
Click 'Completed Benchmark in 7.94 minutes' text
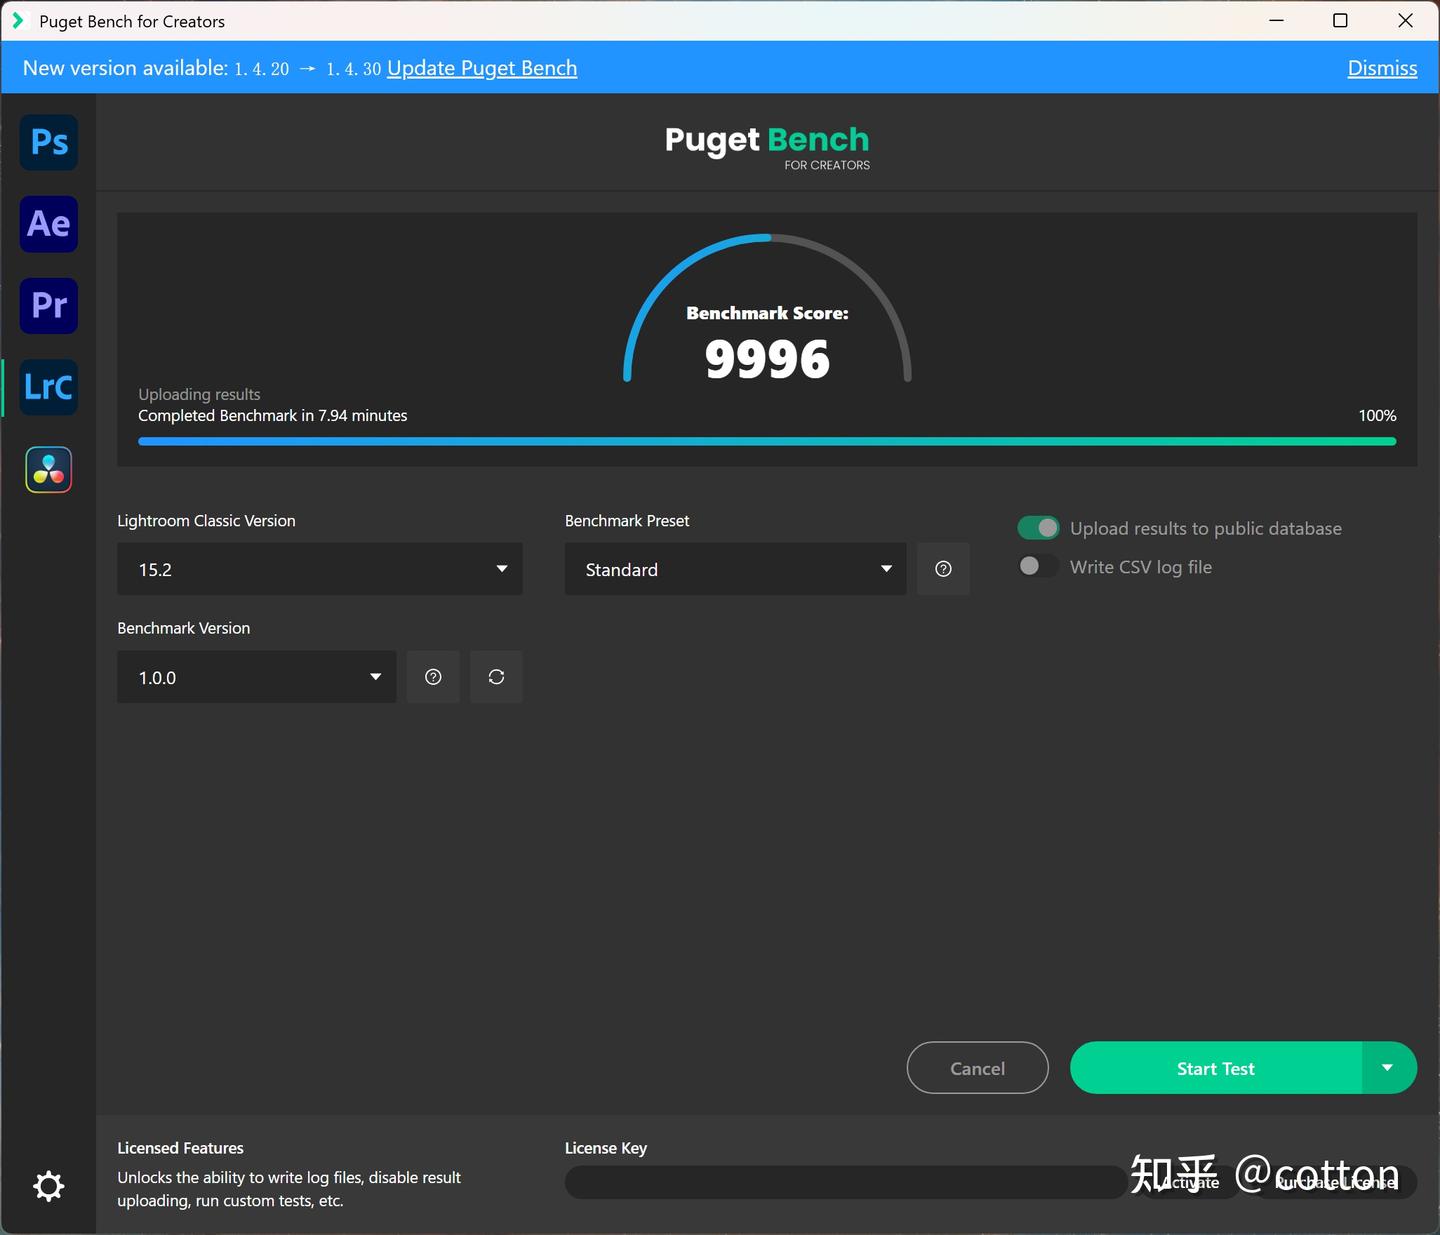[x=273, y=415]
